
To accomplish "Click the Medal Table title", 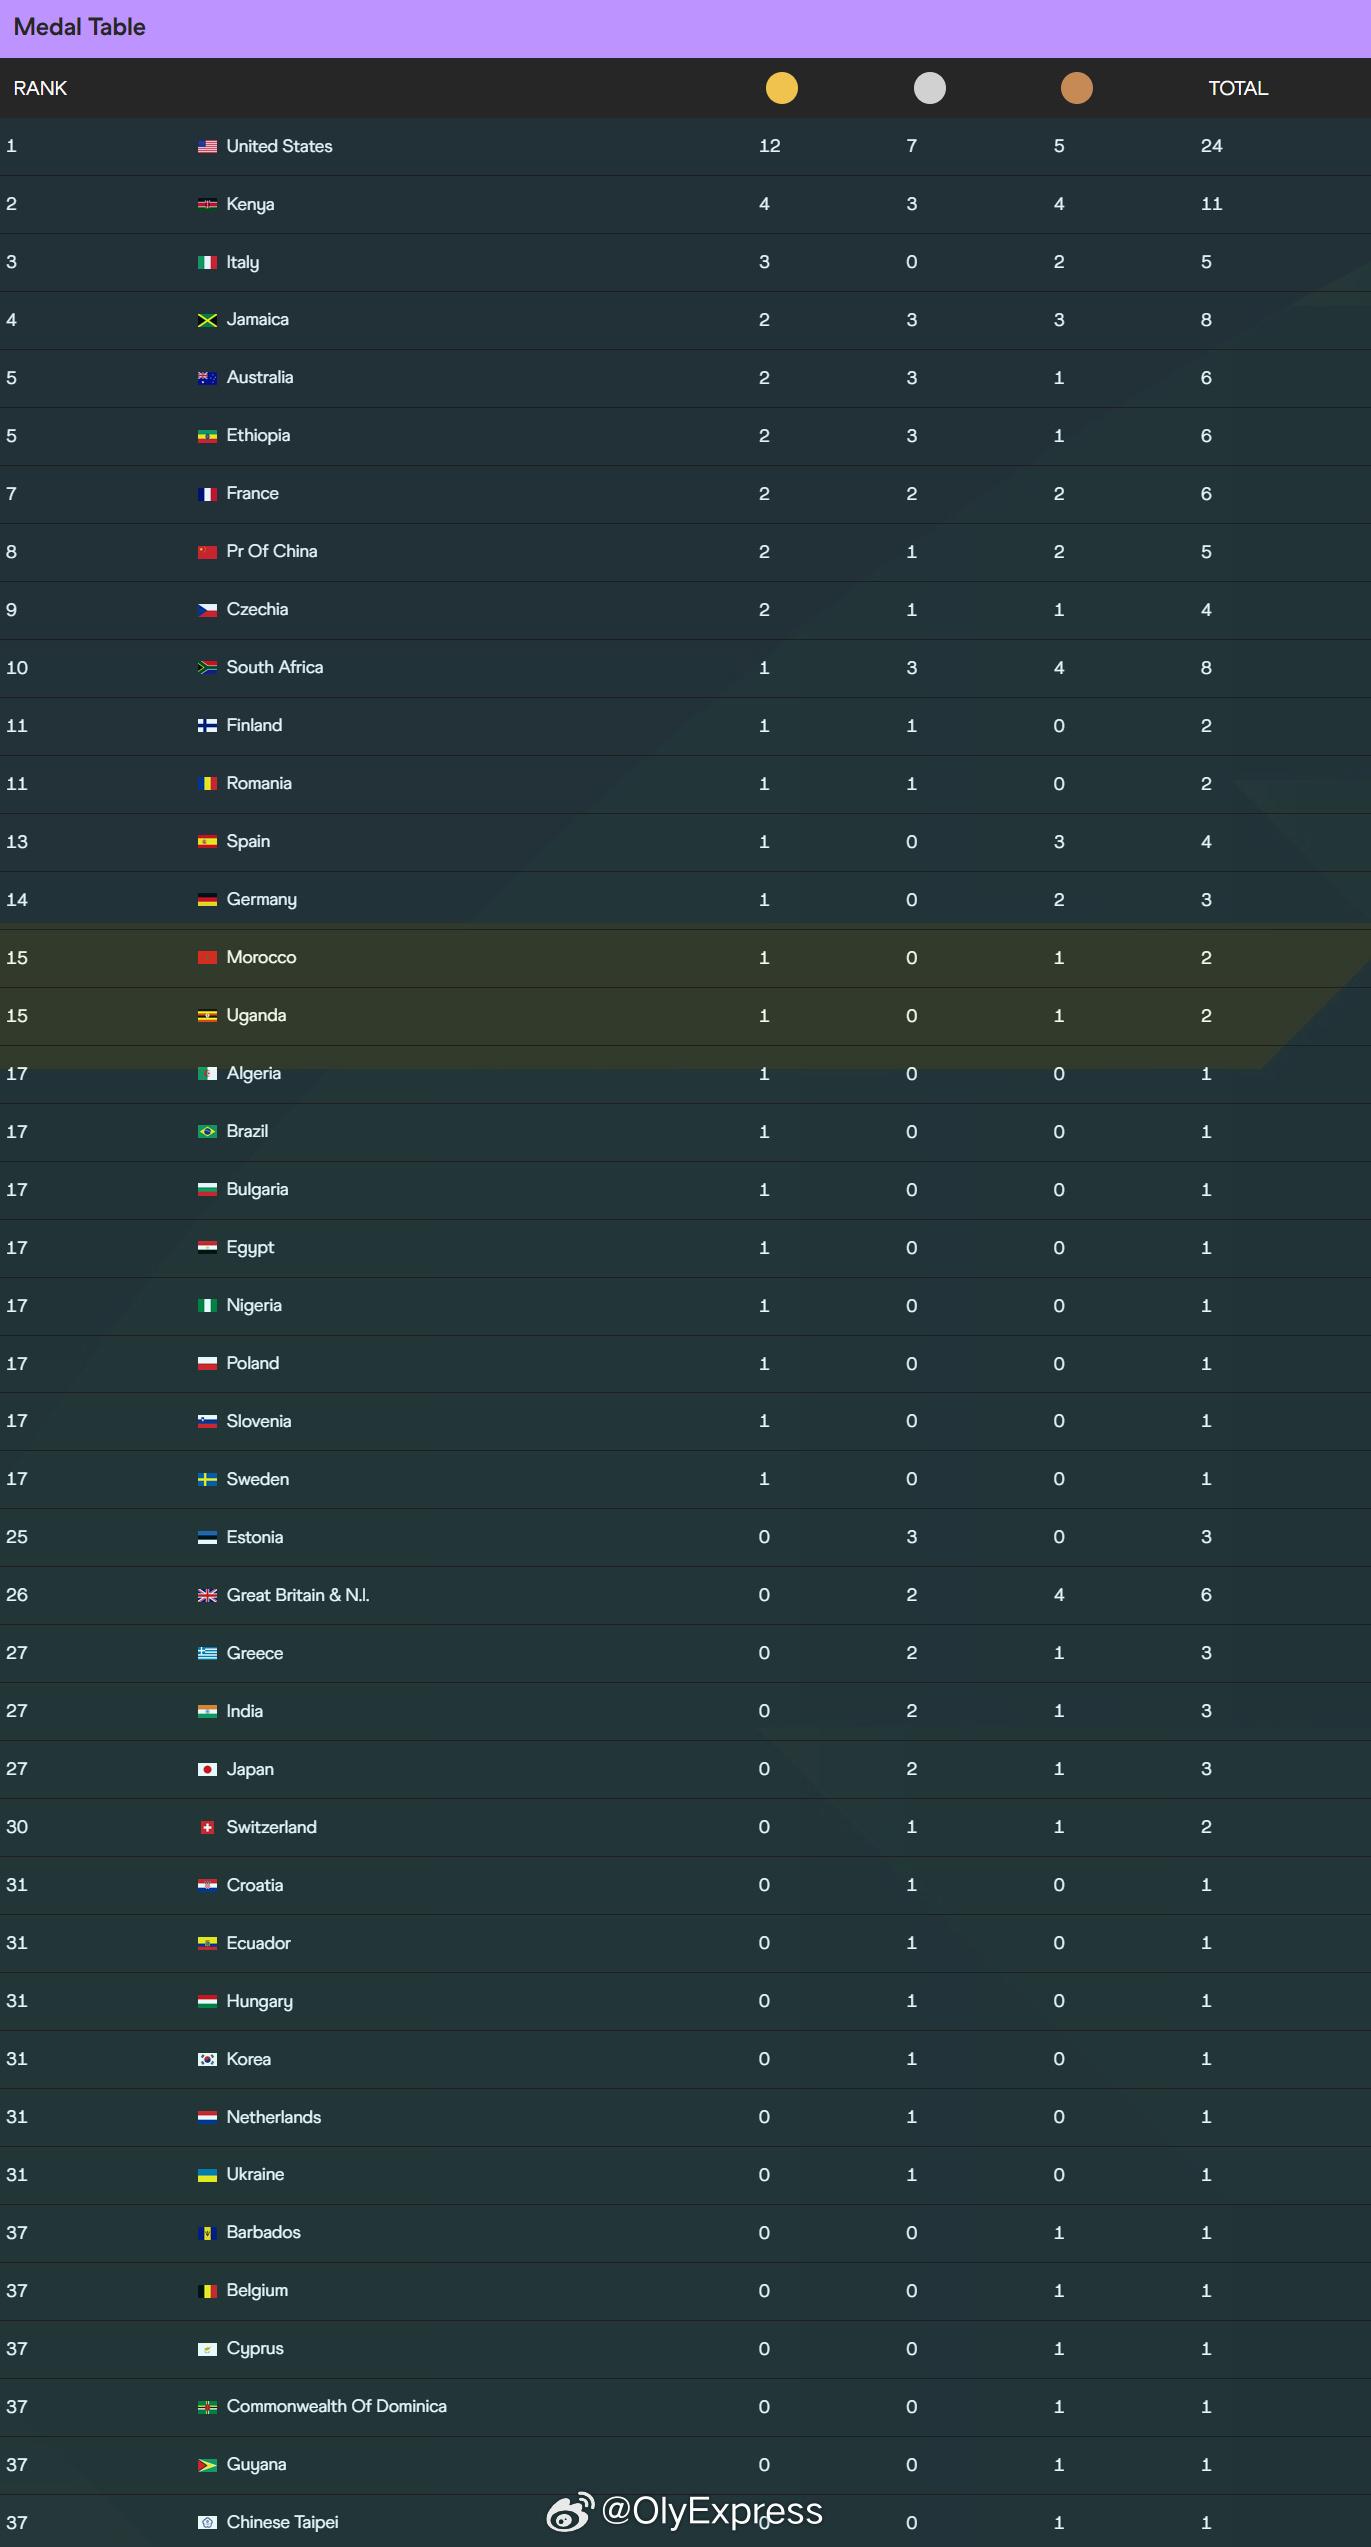I will pyautogui.click(x=79, y=27).
